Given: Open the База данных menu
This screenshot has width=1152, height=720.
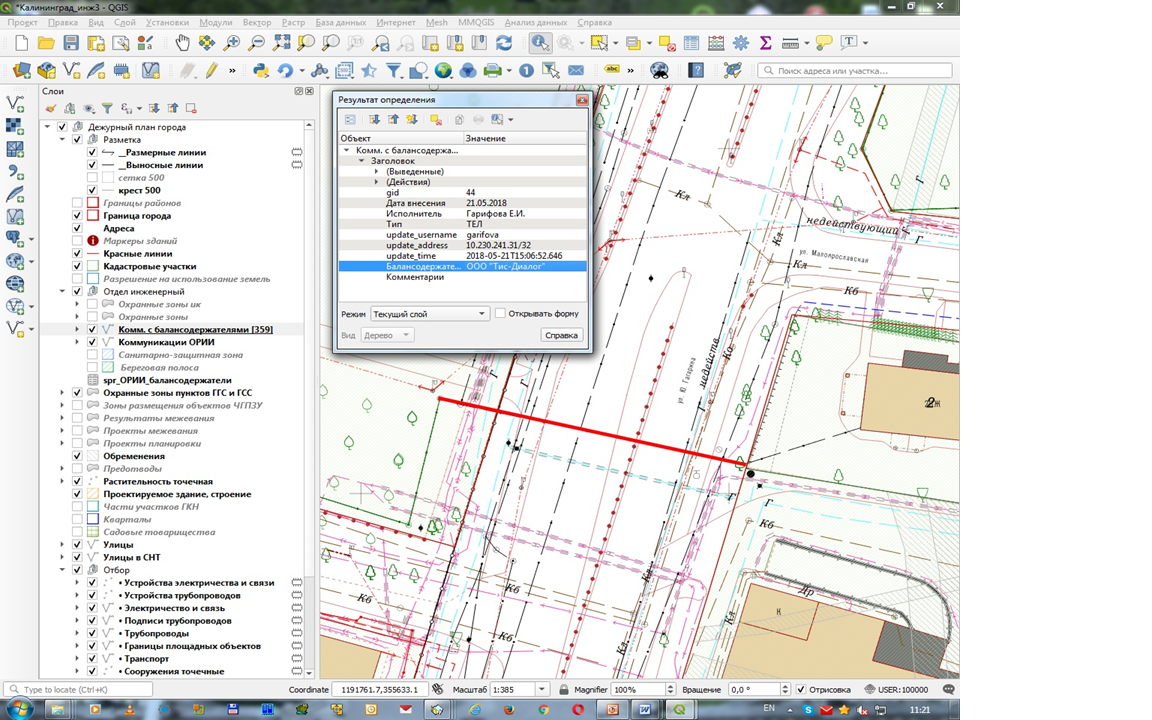Looking at the screenshot, I should click(339, 22).
